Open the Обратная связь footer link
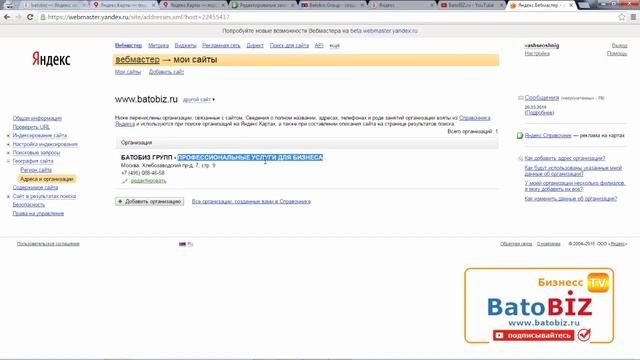Image resolution: width=640 pixels, height=360 pixels. (x=516, y=244)
